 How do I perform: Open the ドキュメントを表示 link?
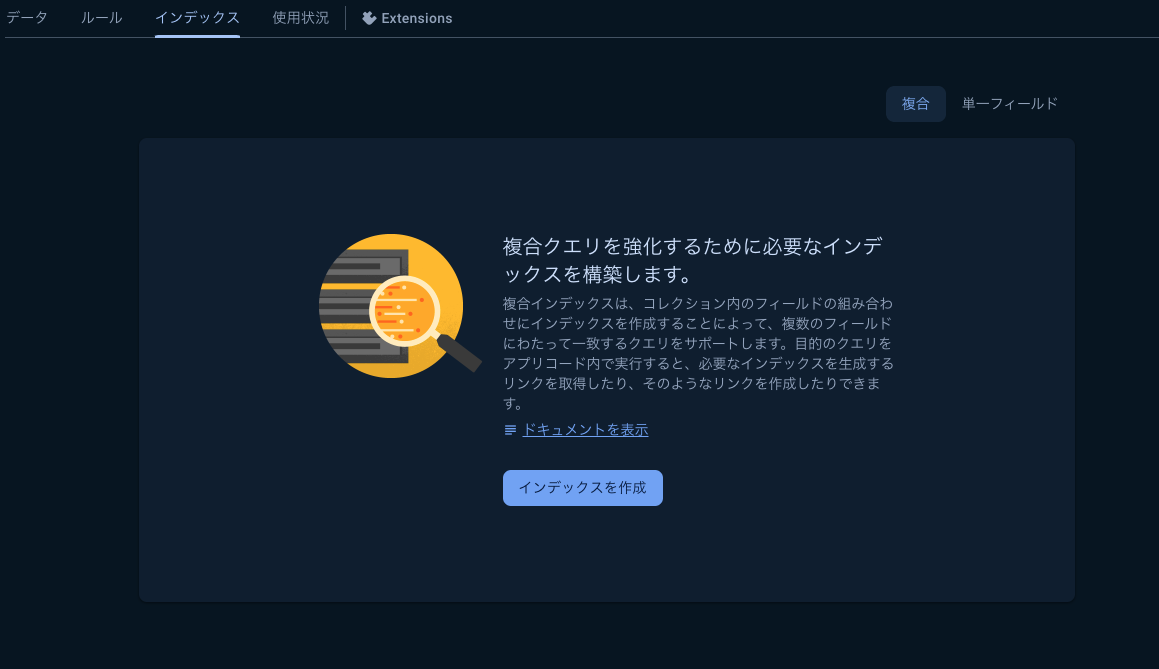pyautogui.click(x=584, y=429)
